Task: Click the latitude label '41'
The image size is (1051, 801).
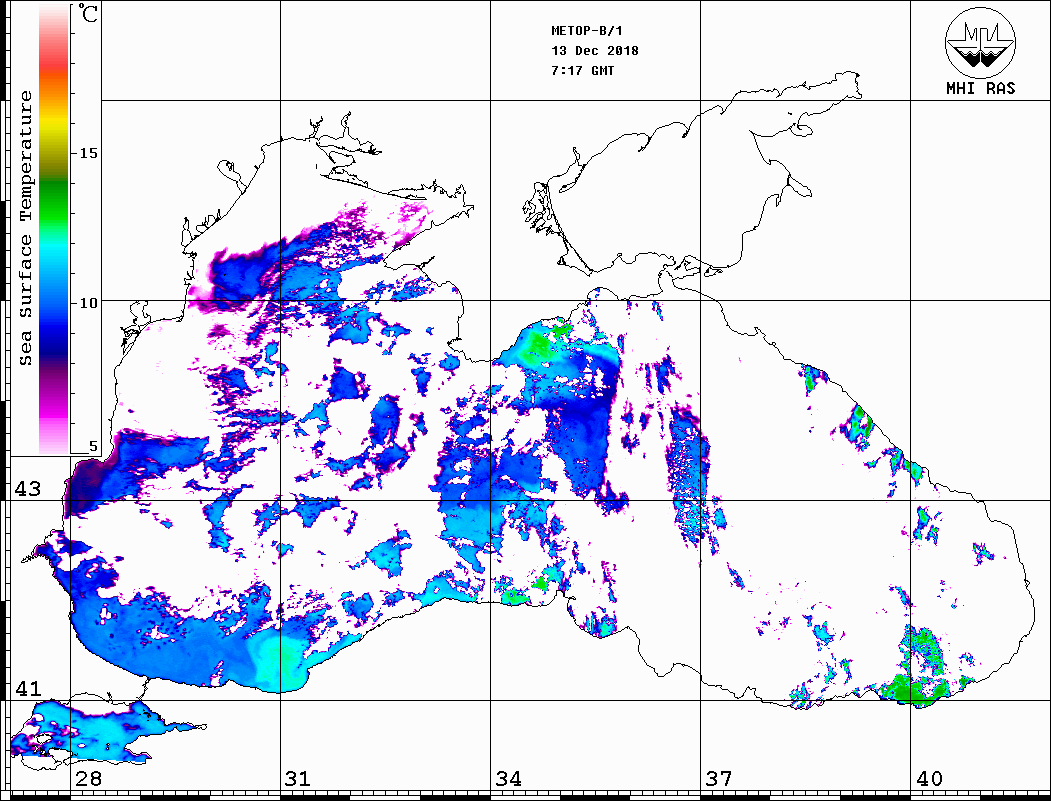Action: pos(27,688)
